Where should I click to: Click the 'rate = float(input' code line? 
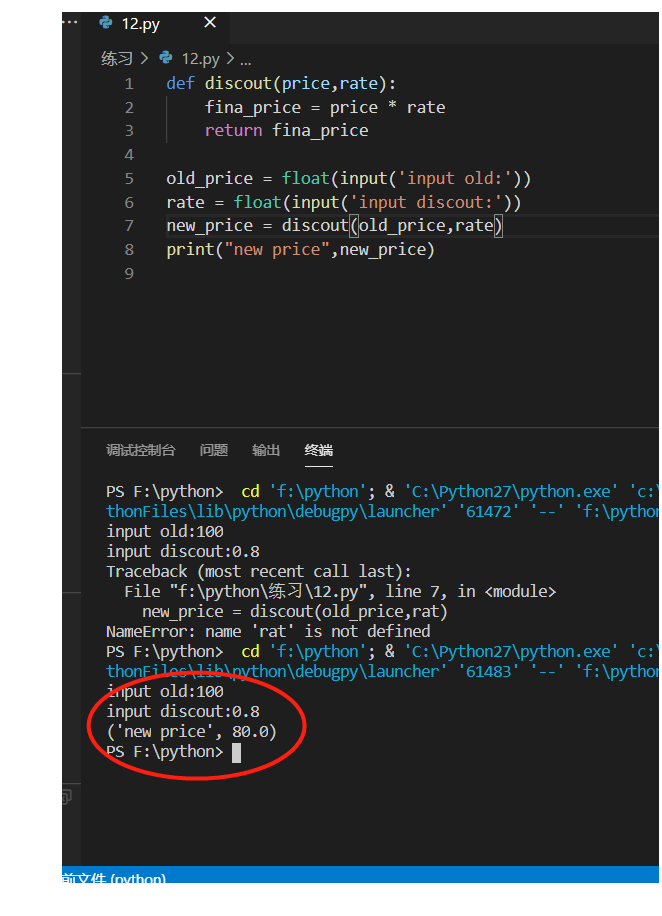[x=344, y=202]
